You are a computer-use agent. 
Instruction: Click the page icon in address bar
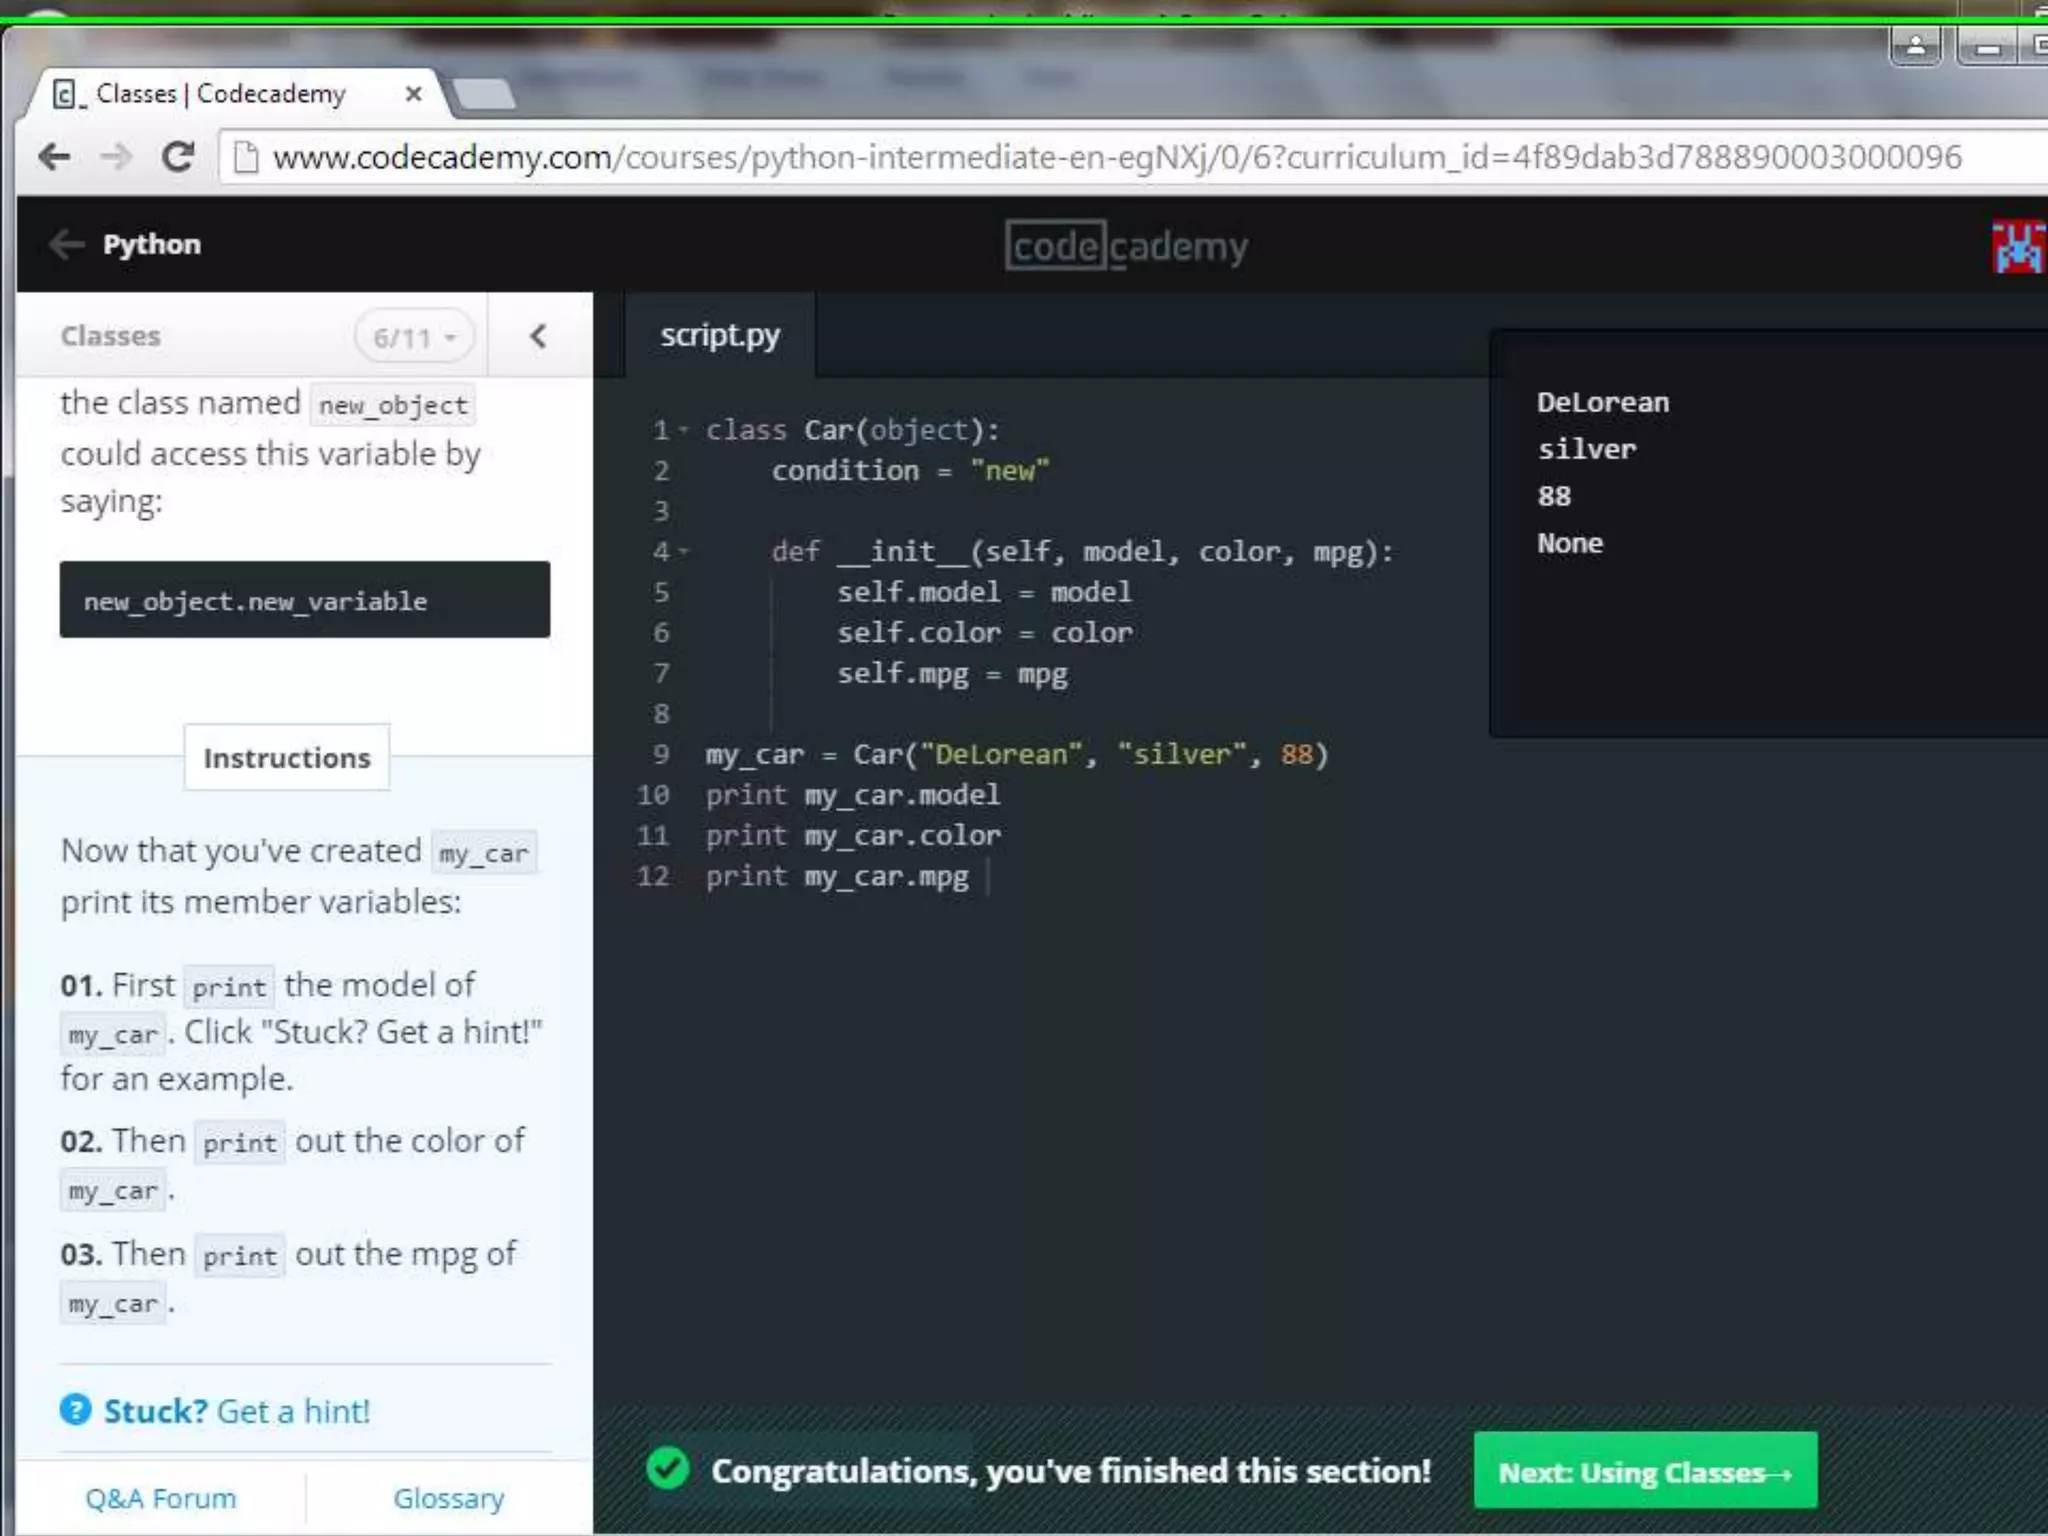pyautogui.click(x=245, y=157)
